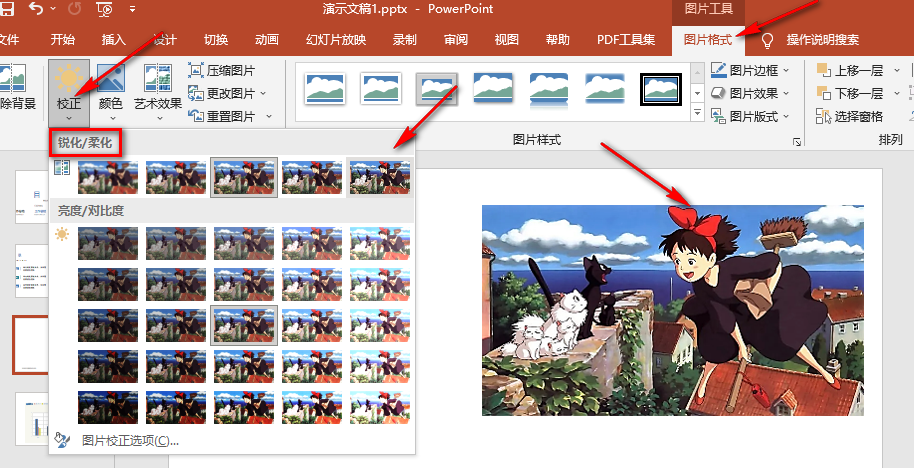The image size is (914, 468).
Task: Click the lightbulb 操作说明搜索 icon
Action: (x=768, y=40)
